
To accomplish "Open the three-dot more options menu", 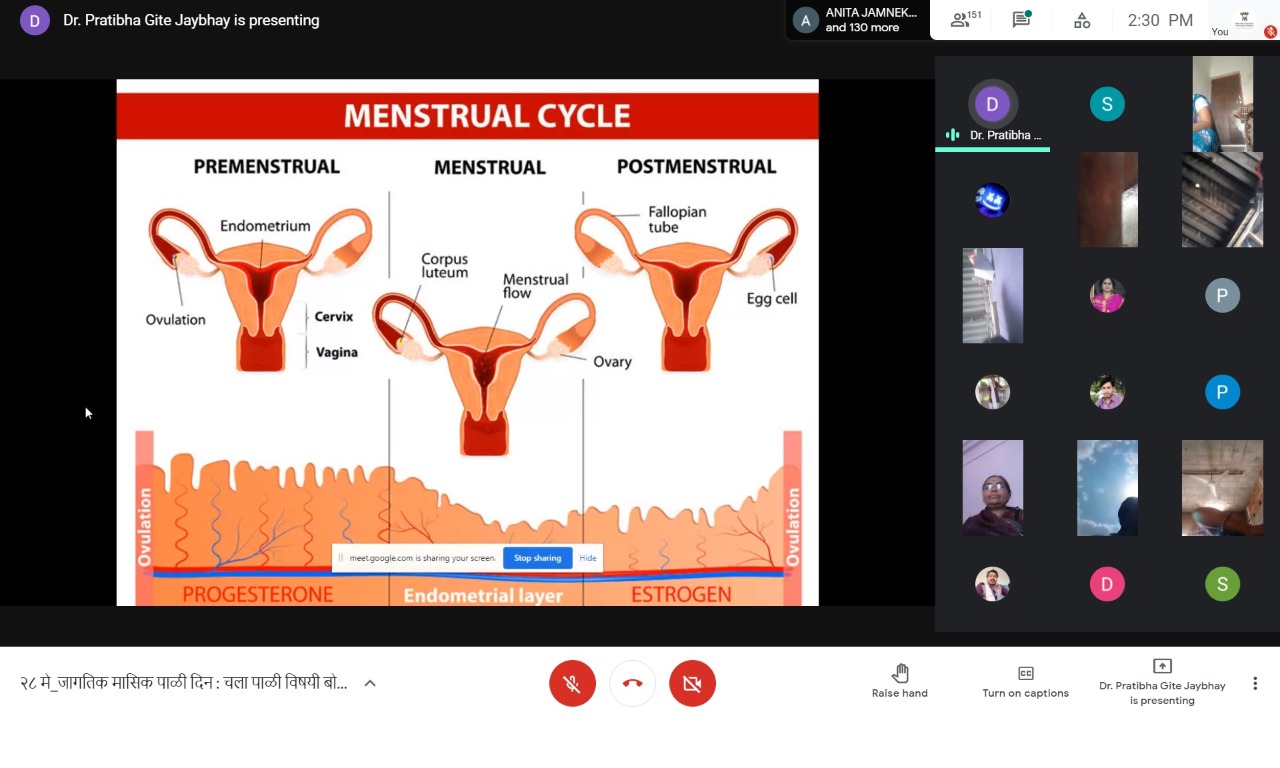I will click(x=1255, y=684).
